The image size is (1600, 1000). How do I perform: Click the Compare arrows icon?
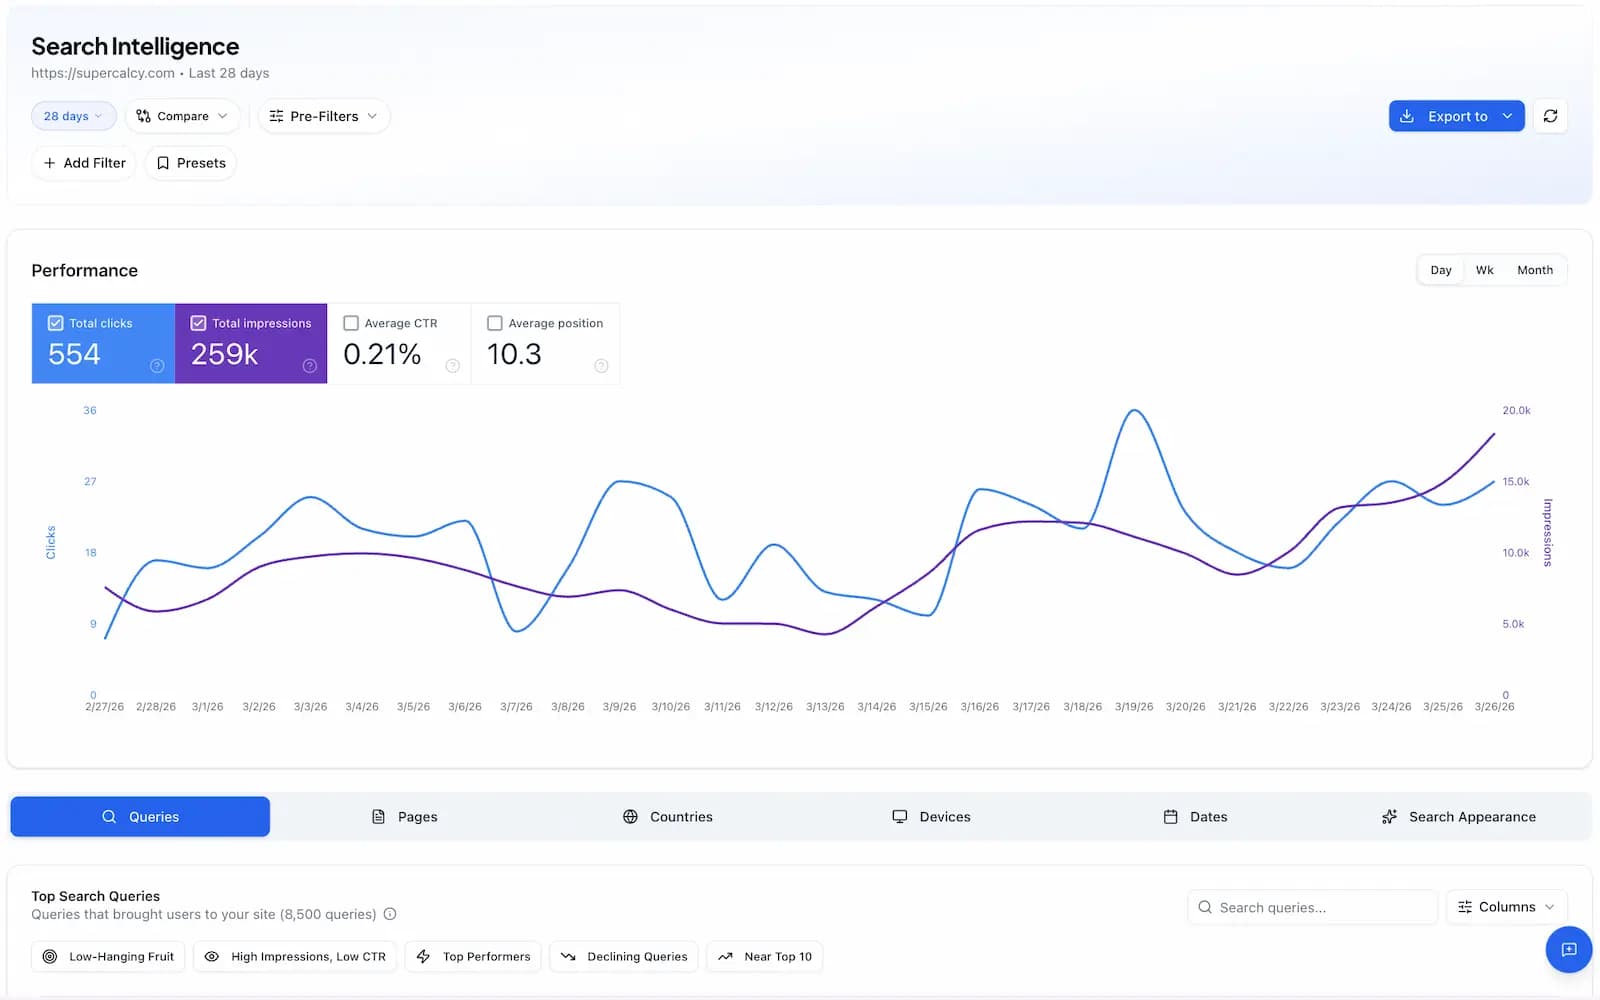point(143,116)
